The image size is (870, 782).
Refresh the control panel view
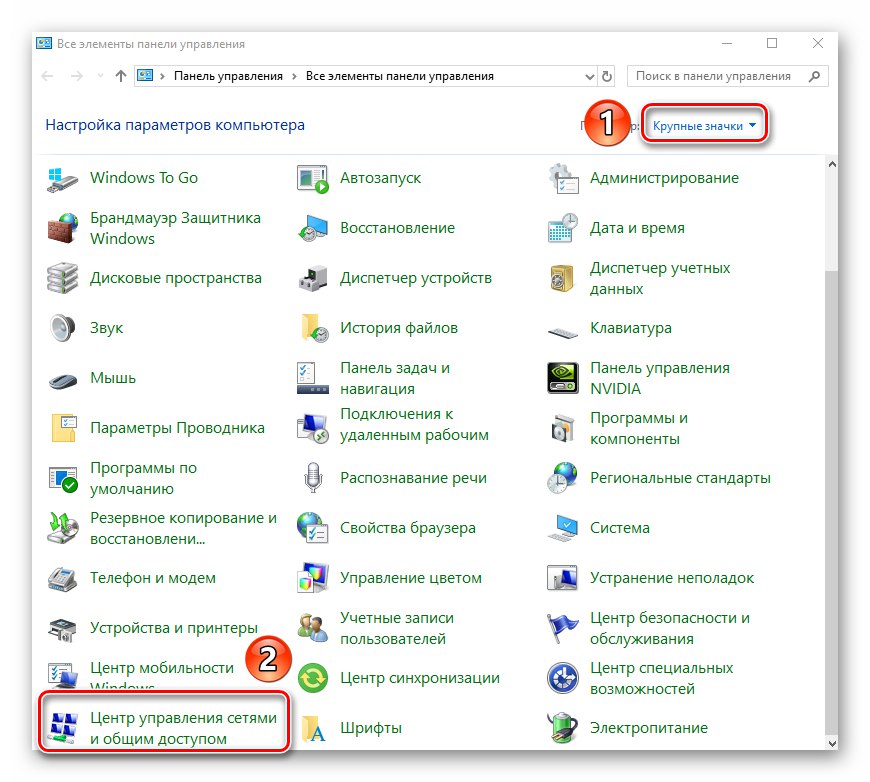(607, 77)
